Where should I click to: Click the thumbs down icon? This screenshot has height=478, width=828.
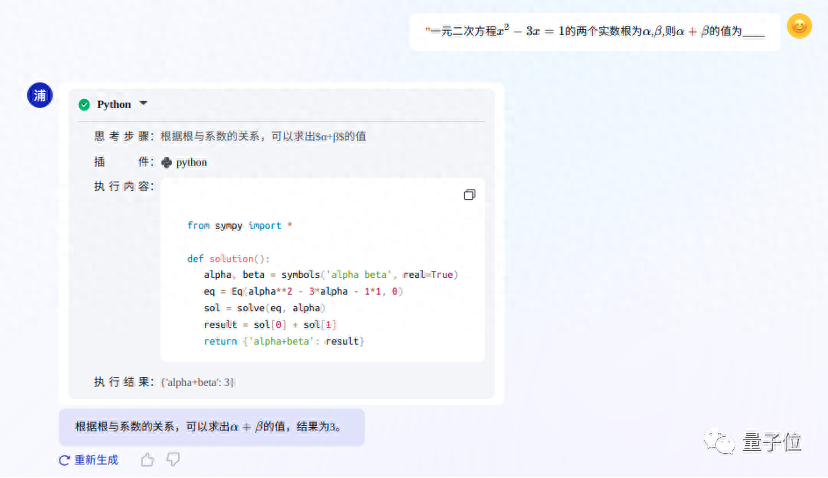[x=173, y=460]
